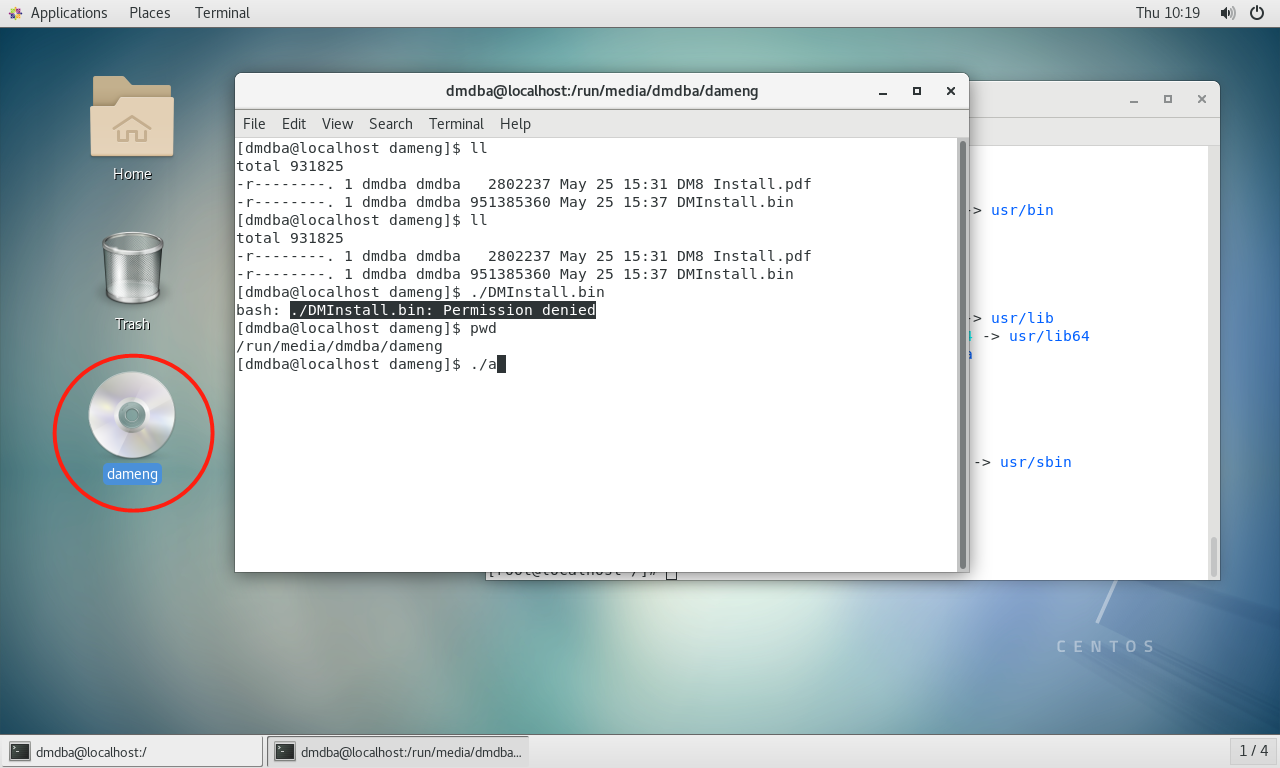
Task: Open the Help menu in terminal
Action: point(515,124)
